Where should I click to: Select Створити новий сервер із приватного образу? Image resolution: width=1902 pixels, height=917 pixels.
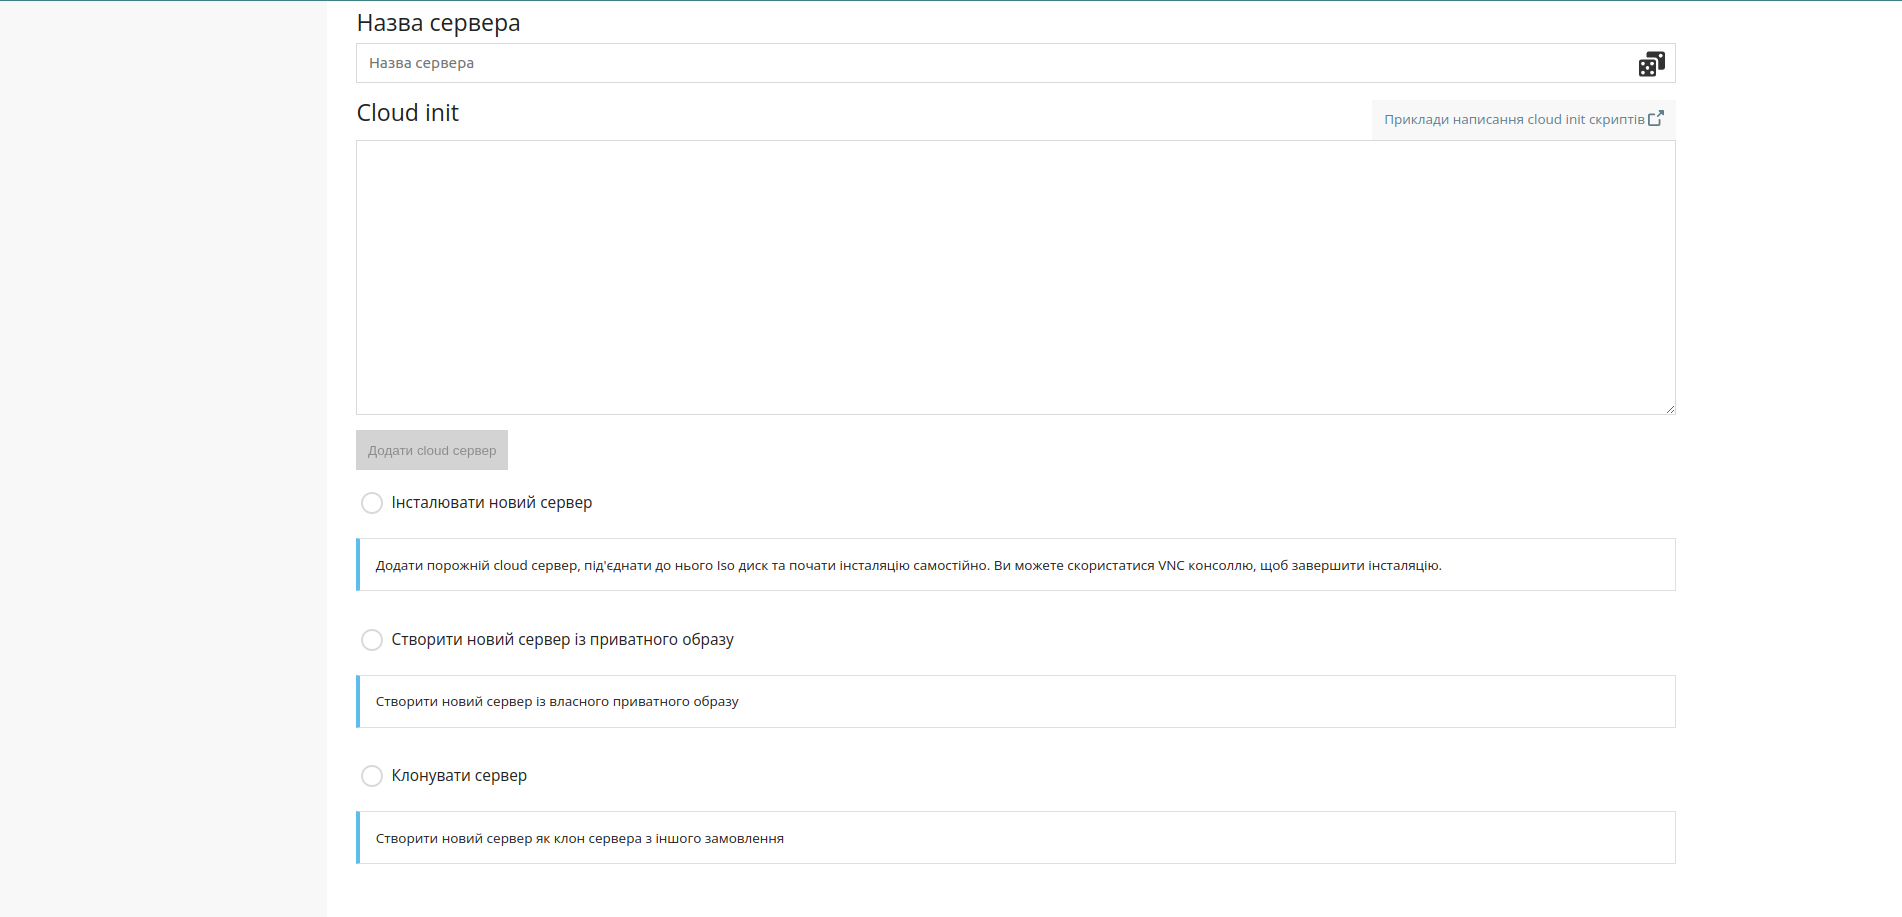click(372, 640)
